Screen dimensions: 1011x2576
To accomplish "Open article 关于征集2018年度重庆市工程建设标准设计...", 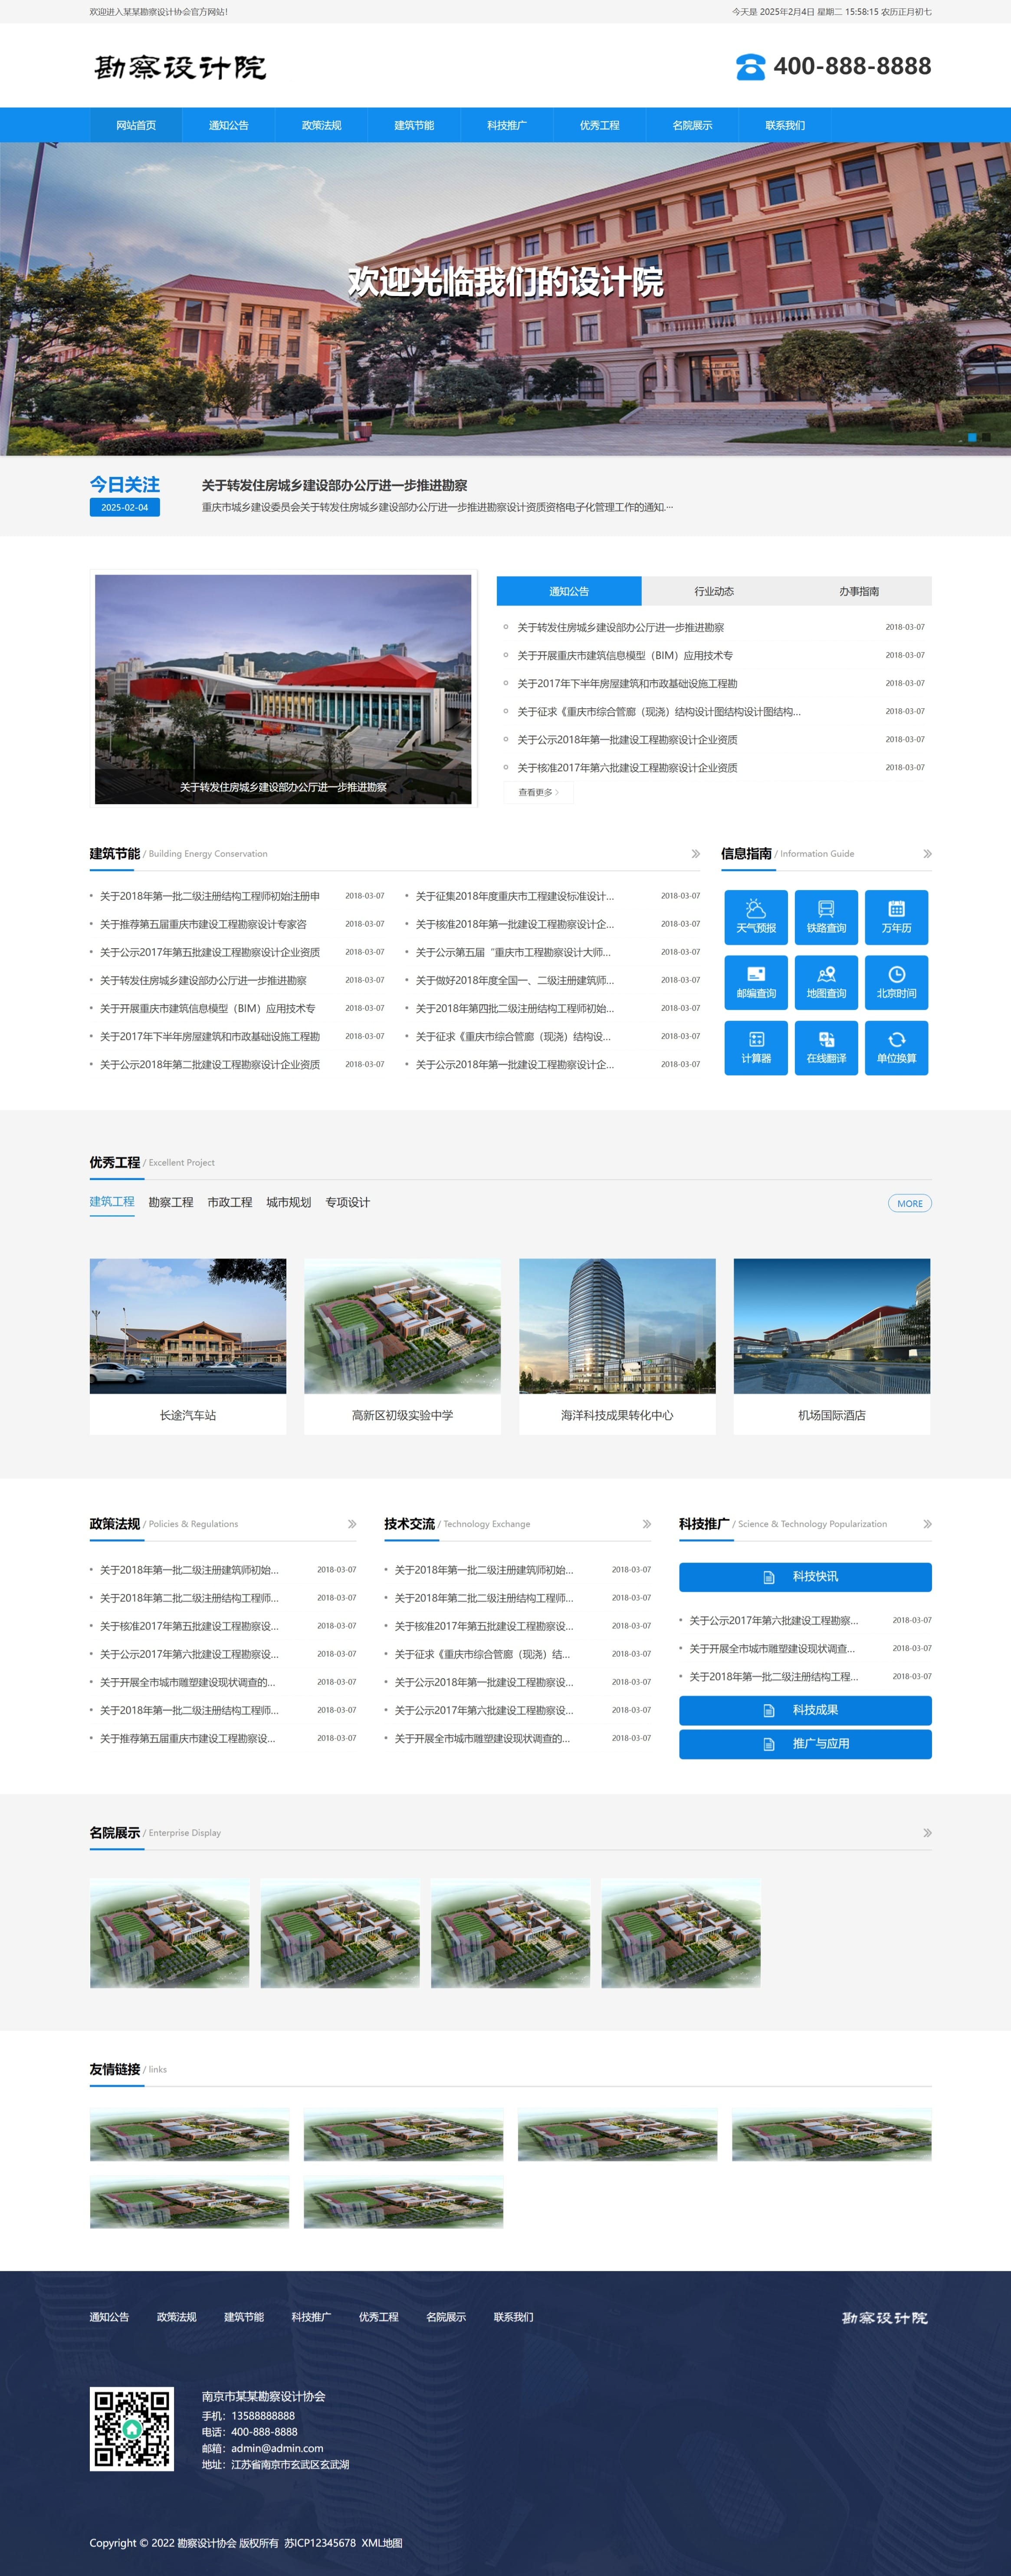I will click(515, 896).
